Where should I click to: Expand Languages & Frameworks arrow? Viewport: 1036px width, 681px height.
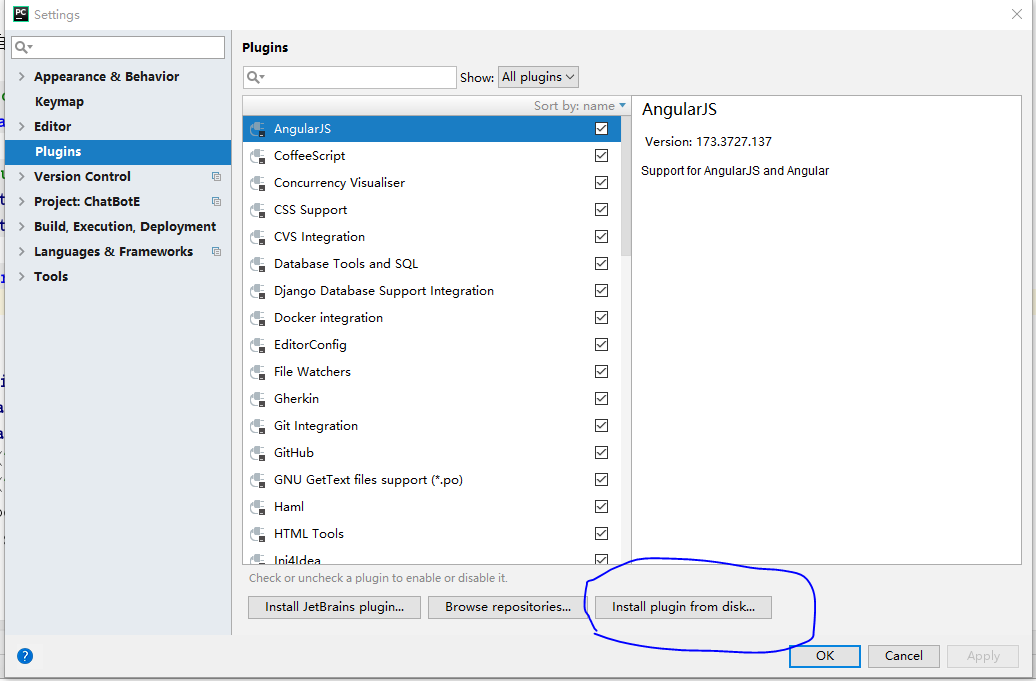[22, 252]
